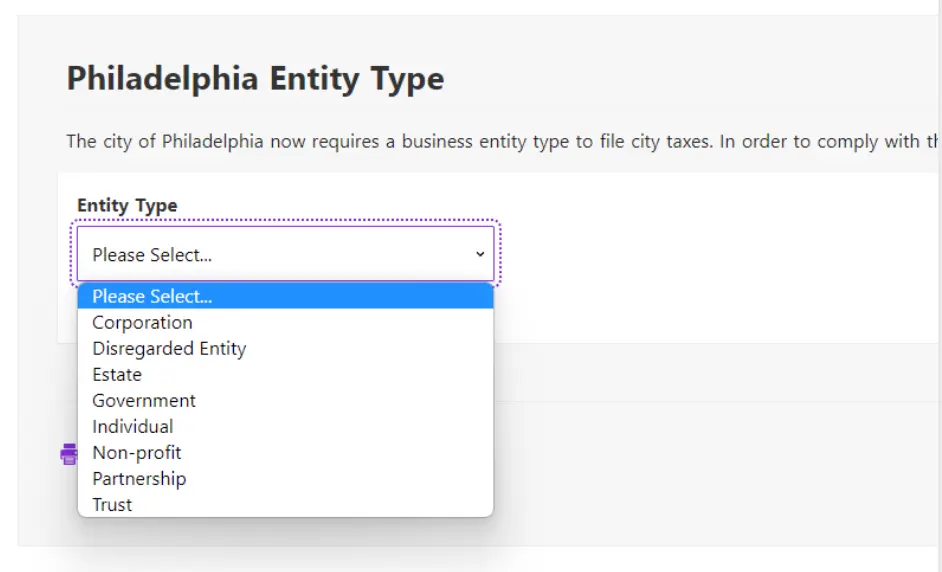
Task: Choose Corporation from the entity list
Action: click(142, 322)
